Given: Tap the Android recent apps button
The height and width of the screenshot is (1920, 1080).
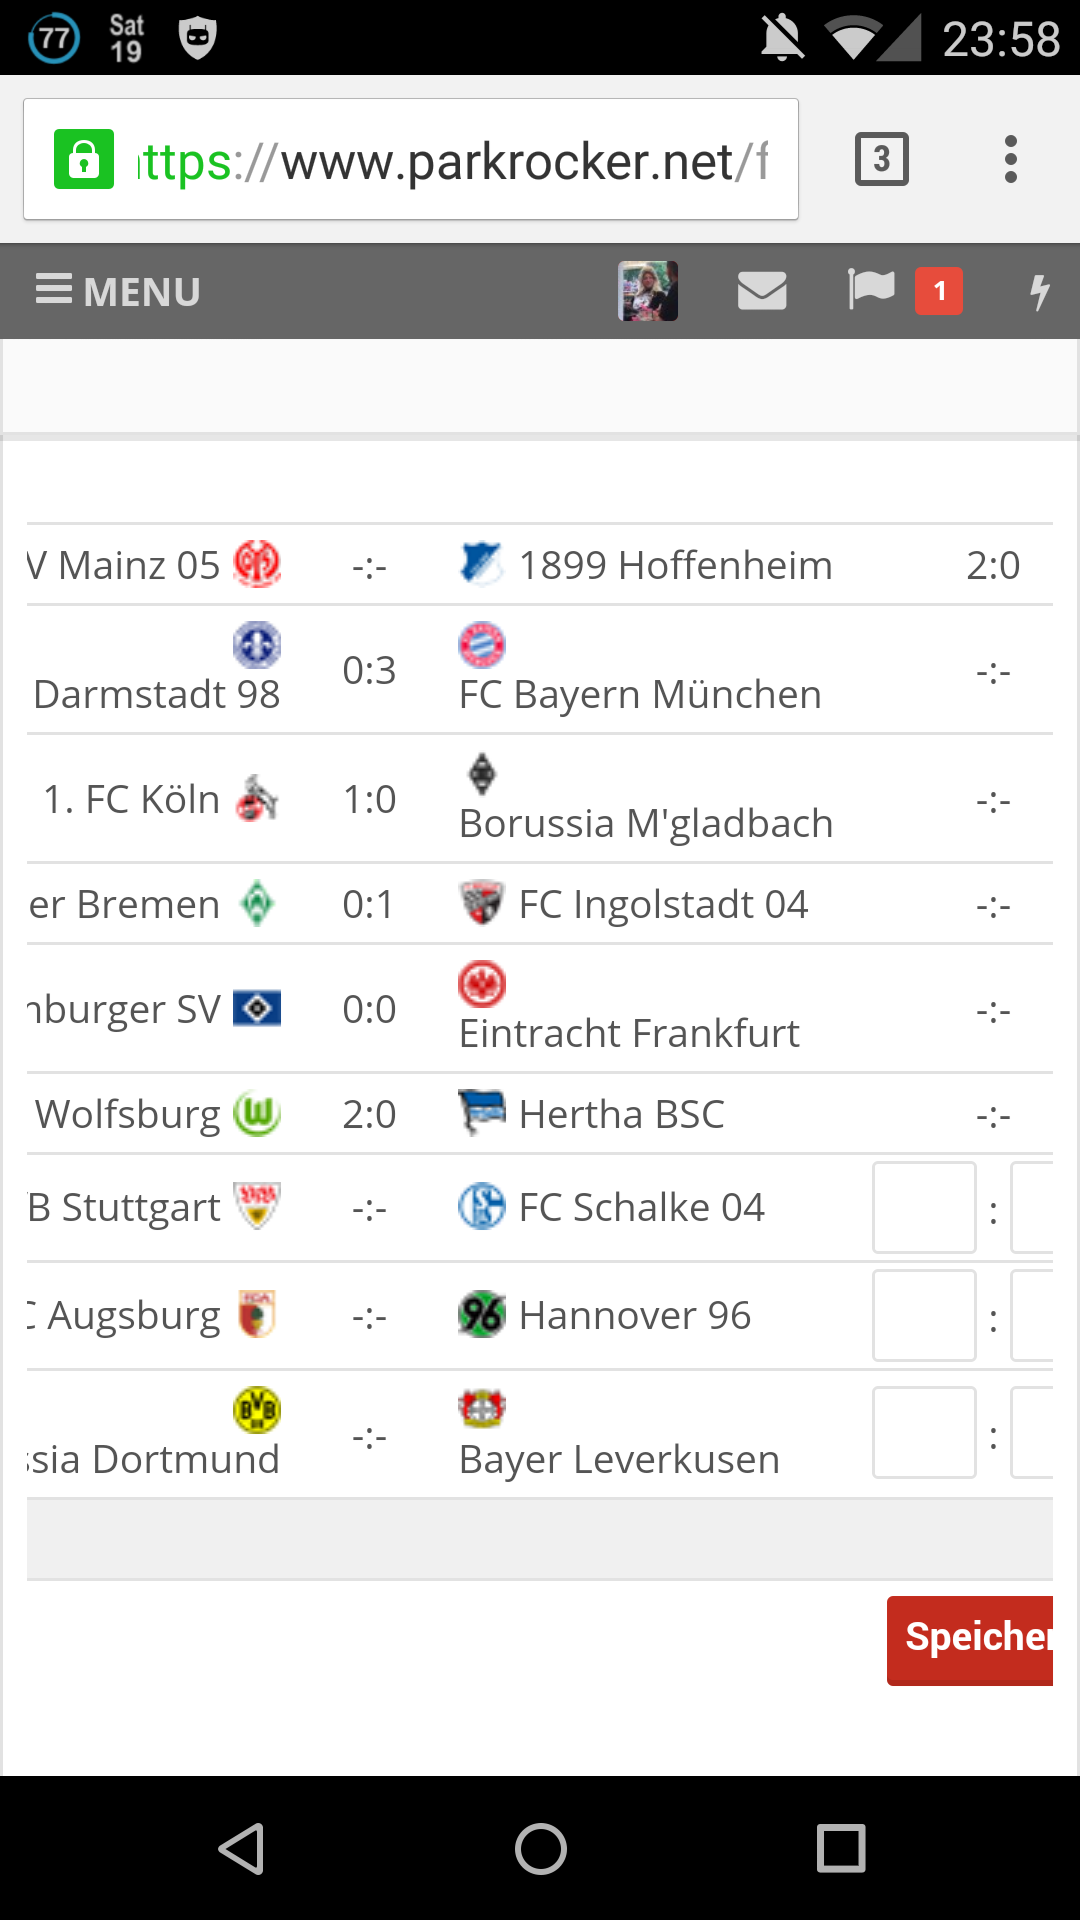Looking at the screenshot, I should pyautogui.click(x=841, y=1848).
